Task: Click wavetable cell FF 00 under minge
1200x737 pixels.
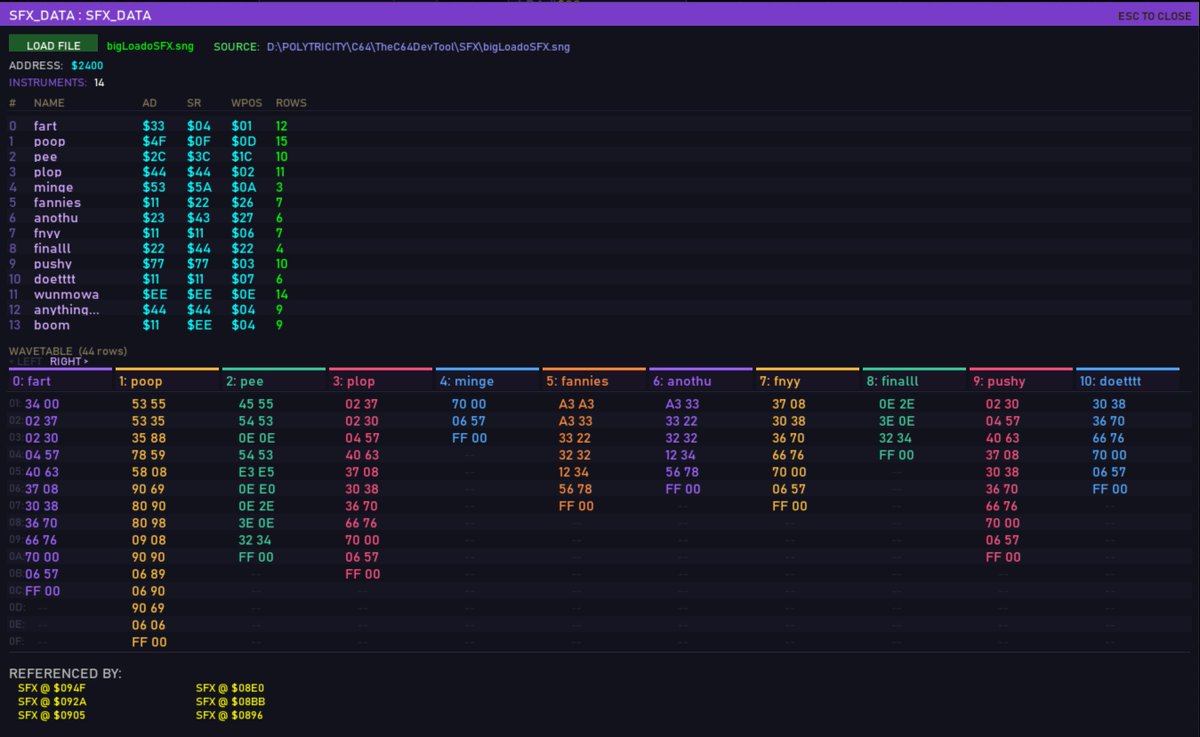Action: (470, 438)
